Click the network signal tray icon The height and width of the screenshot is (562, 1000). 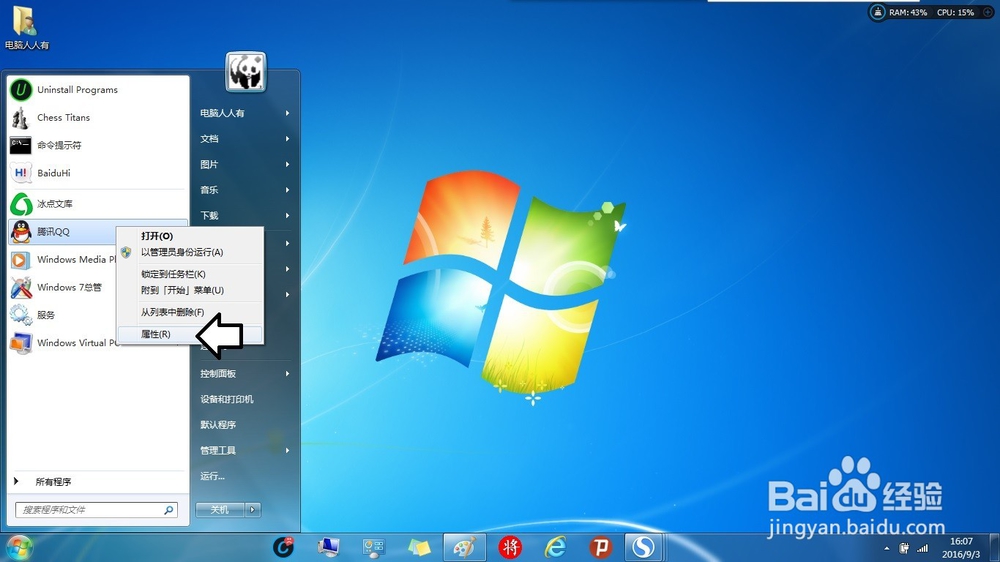tap(922, 548)
